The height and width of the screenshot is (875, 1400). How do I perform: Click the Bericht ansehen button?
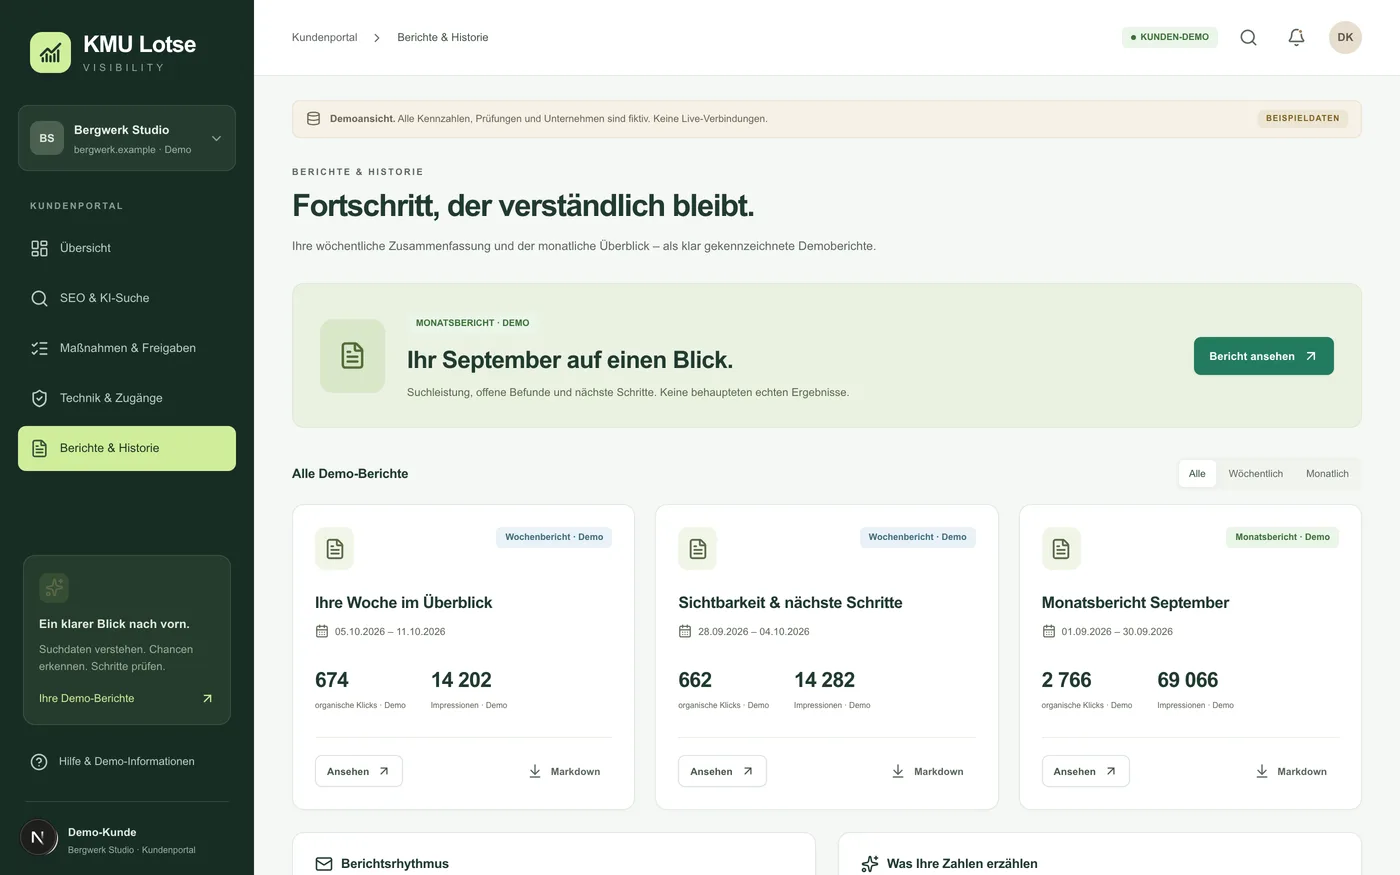coord(1263,356)
